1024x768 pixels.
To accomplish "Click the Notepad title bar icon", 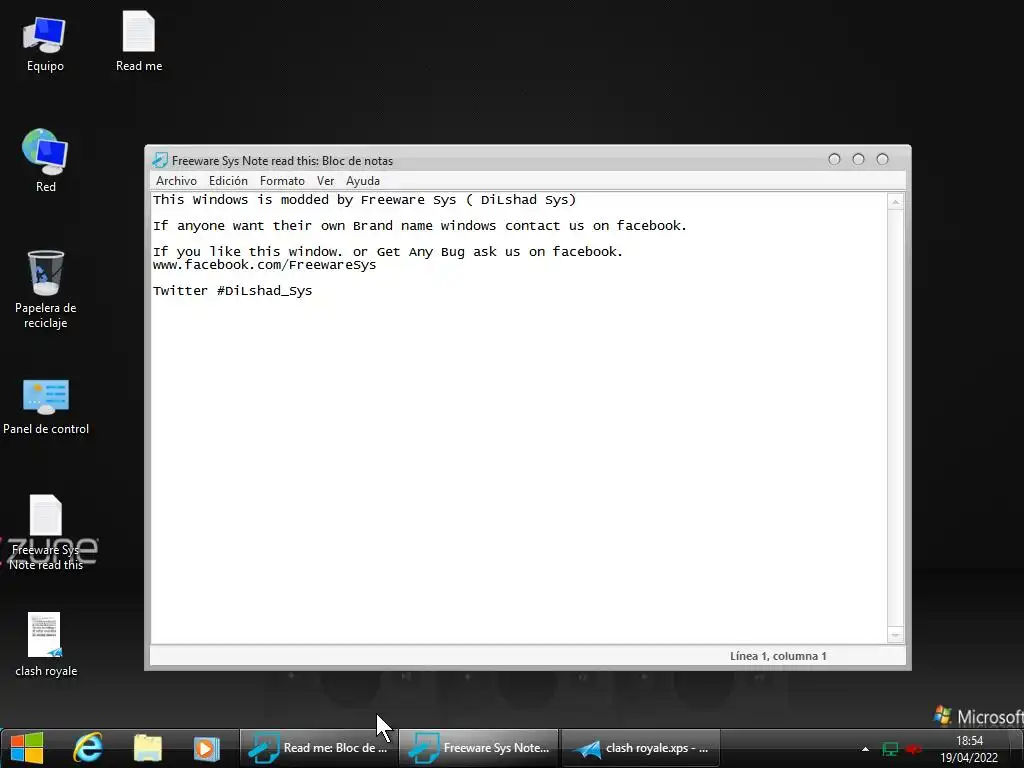I will tap(160, 160).
